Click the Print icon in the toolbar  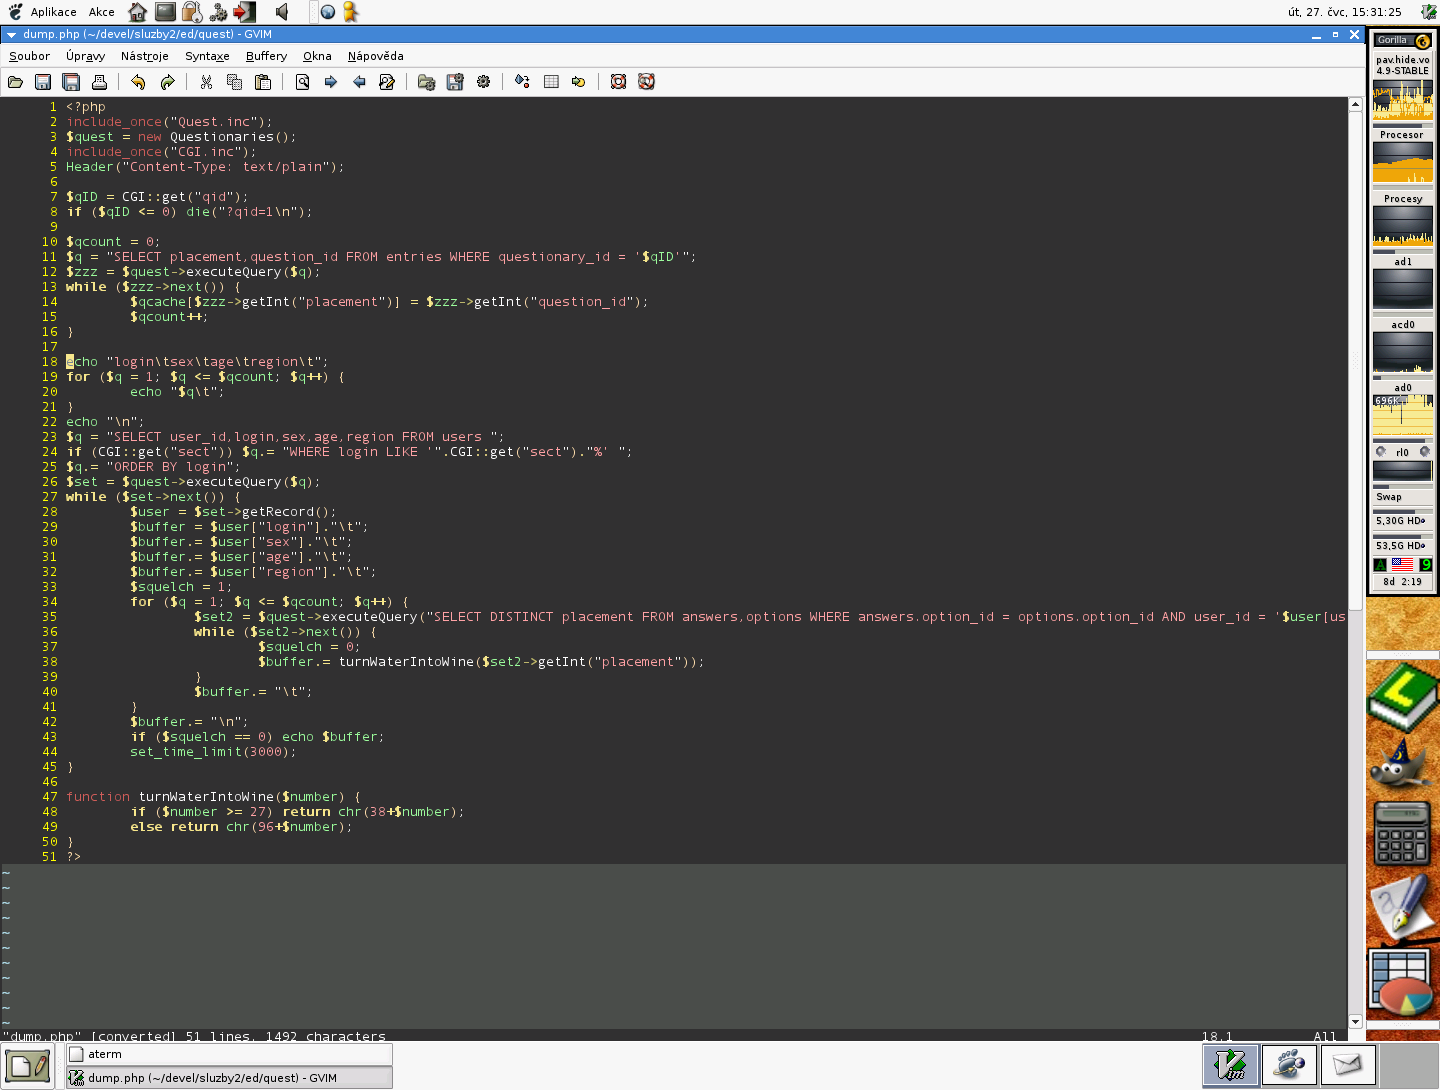tap(99, 82)
